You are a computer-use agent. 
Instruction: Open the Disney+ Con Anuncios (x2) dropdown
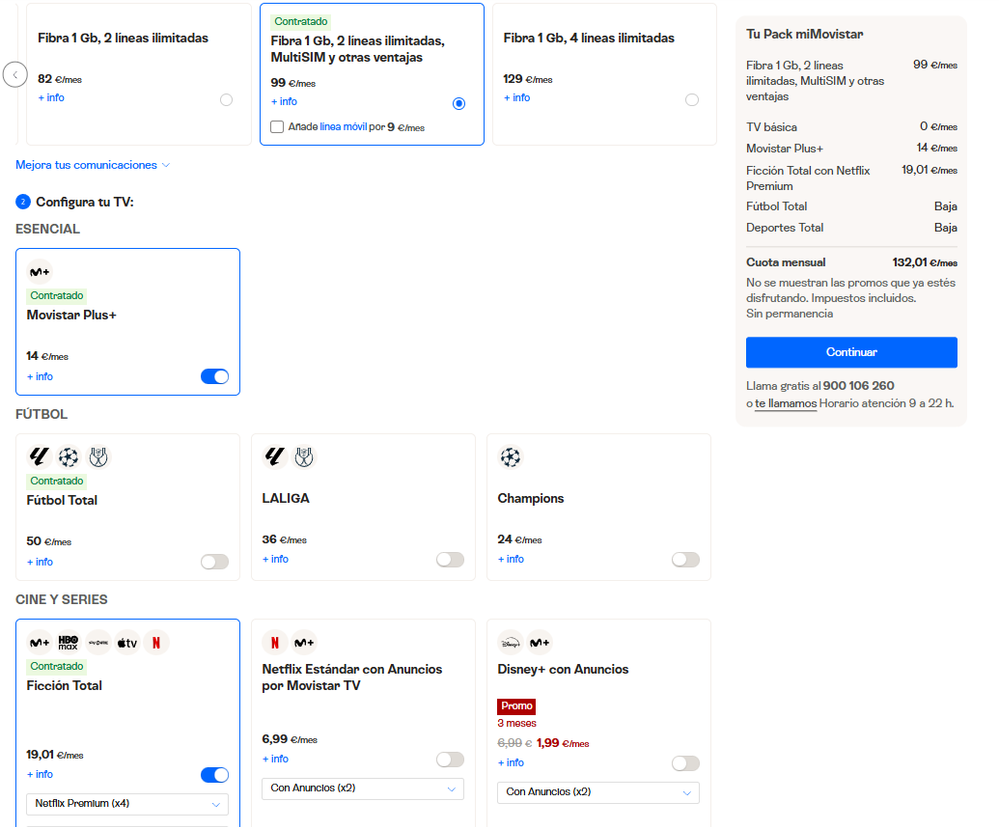tap(598, 793)
